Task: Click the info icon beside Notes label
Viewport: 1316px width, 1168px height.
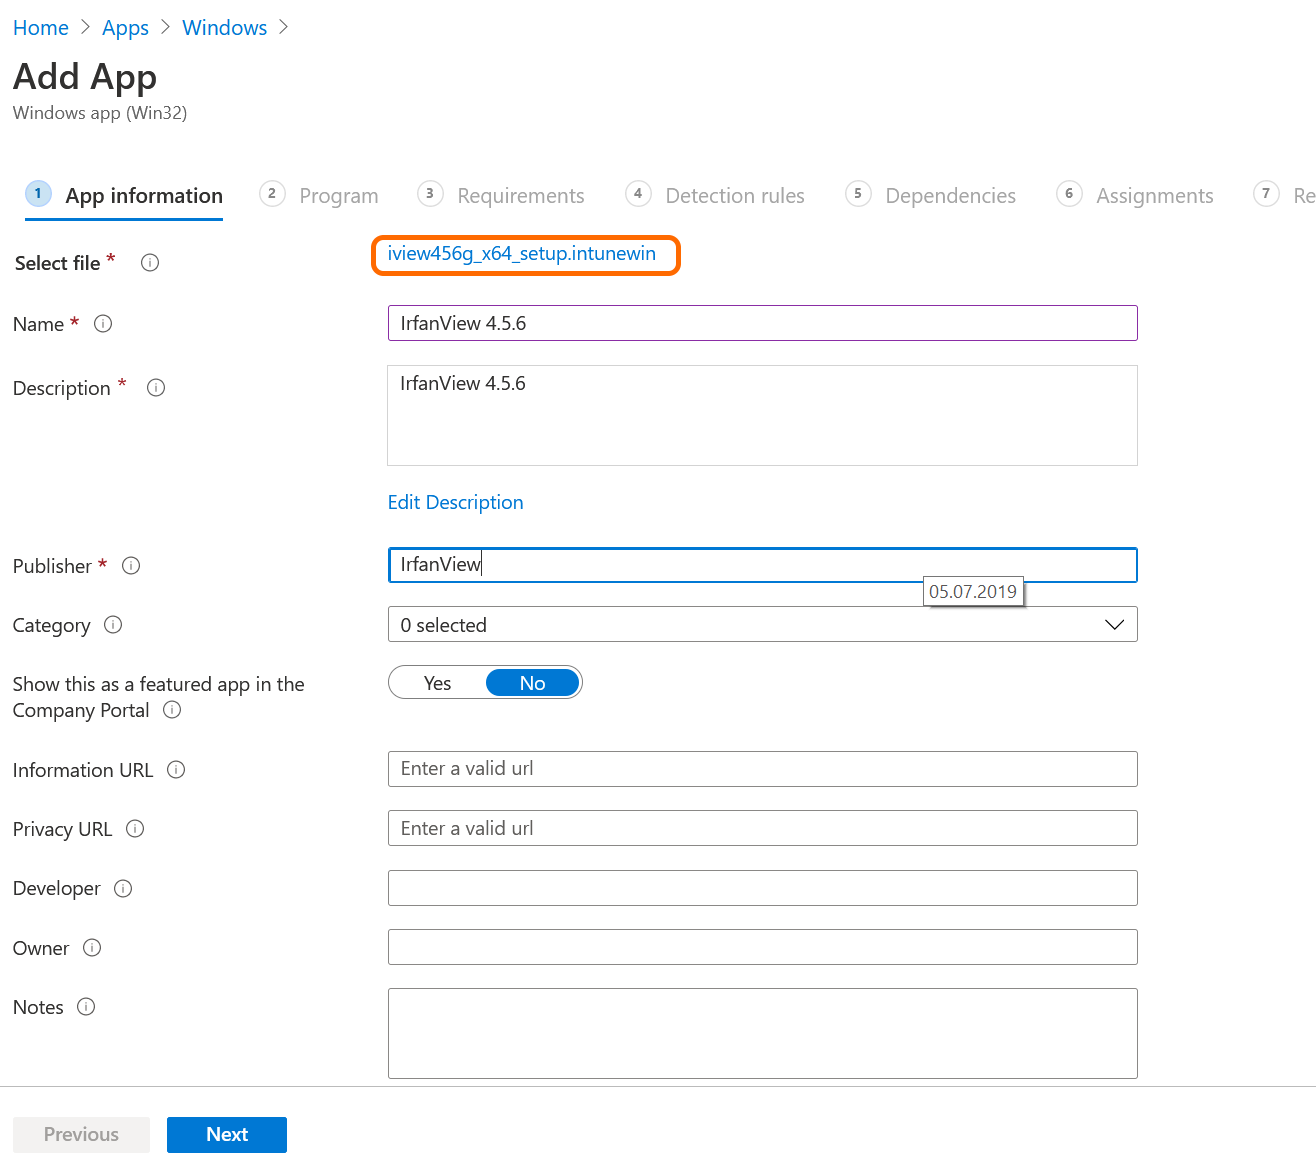Action: coord(86,1007)
